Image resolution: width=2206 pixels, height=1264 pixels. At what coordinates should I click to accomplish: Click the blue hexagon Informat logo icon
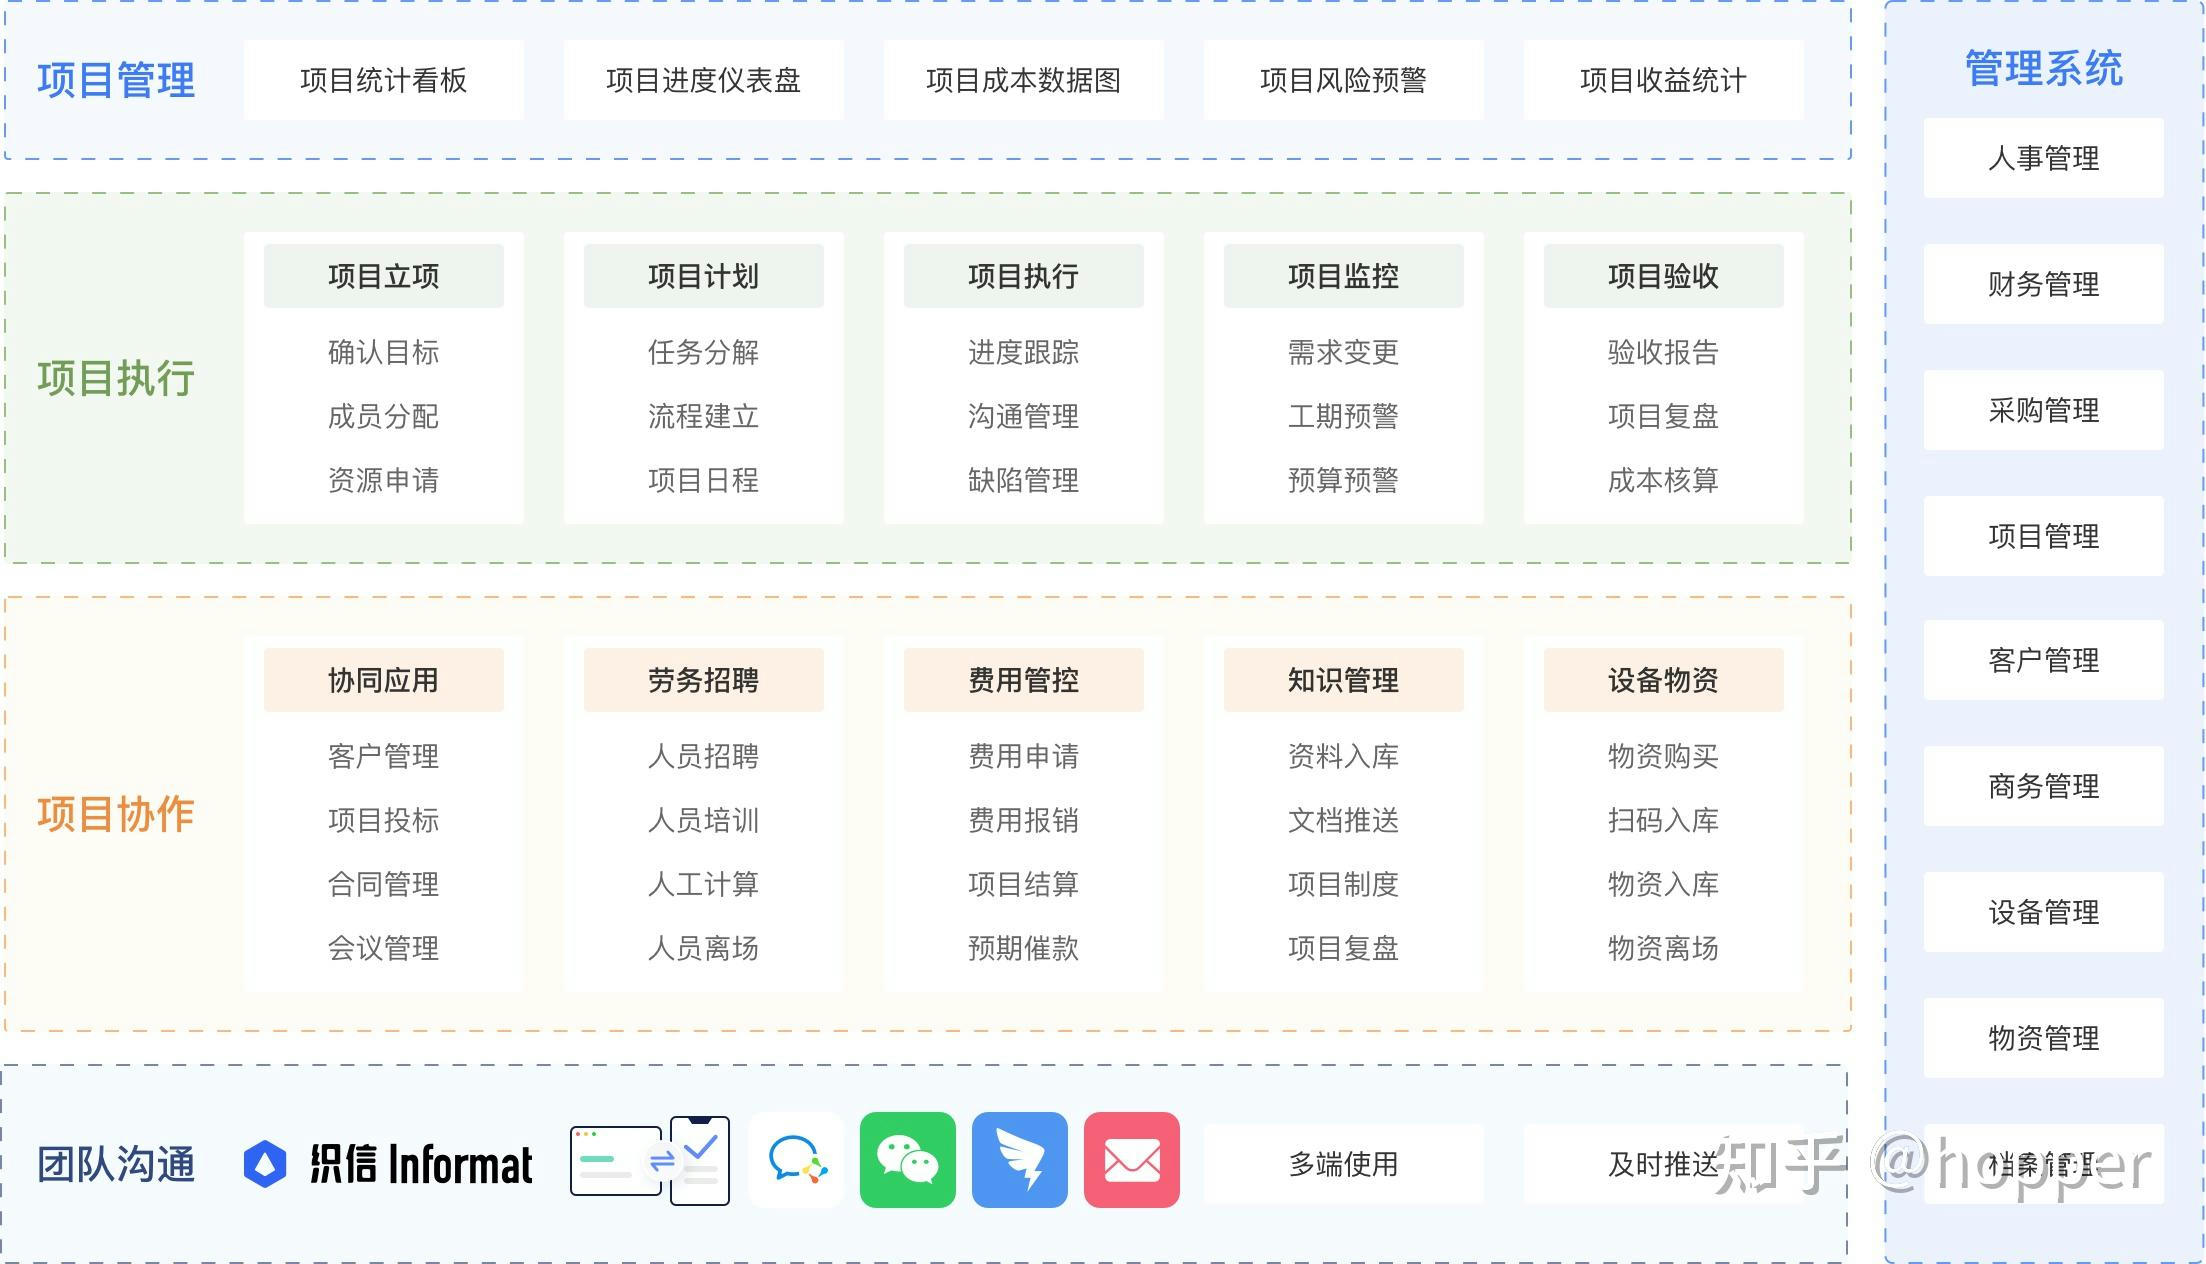coord(265,1164)
